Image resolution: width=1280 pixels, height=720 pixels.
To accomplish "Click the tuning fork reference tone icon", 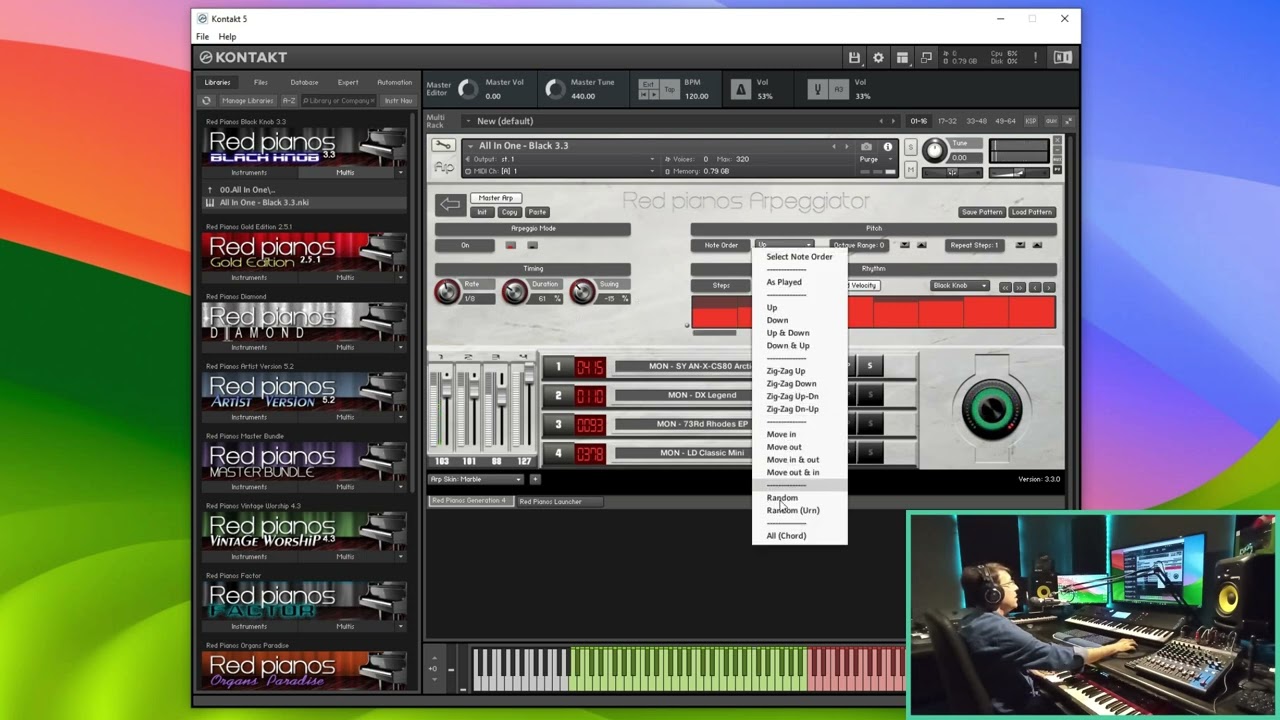I will click(x=817, y=90).
